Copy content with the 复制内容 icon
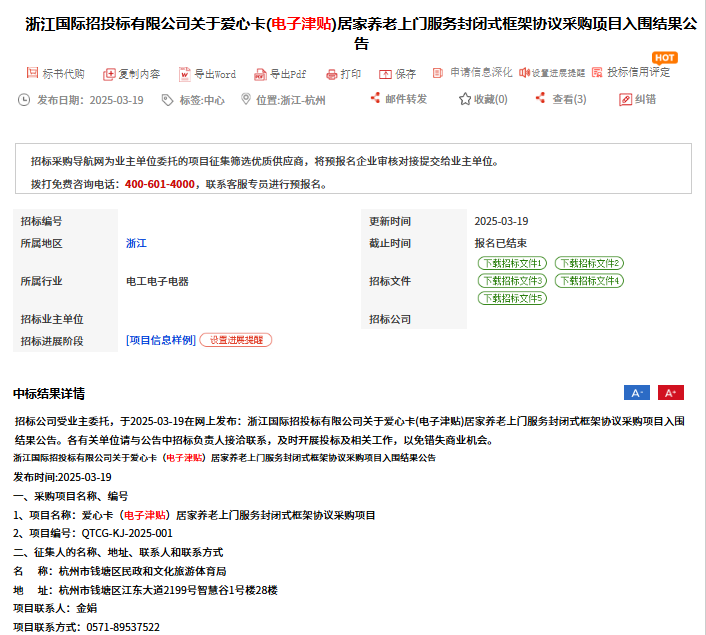 (x=109, y=74)
